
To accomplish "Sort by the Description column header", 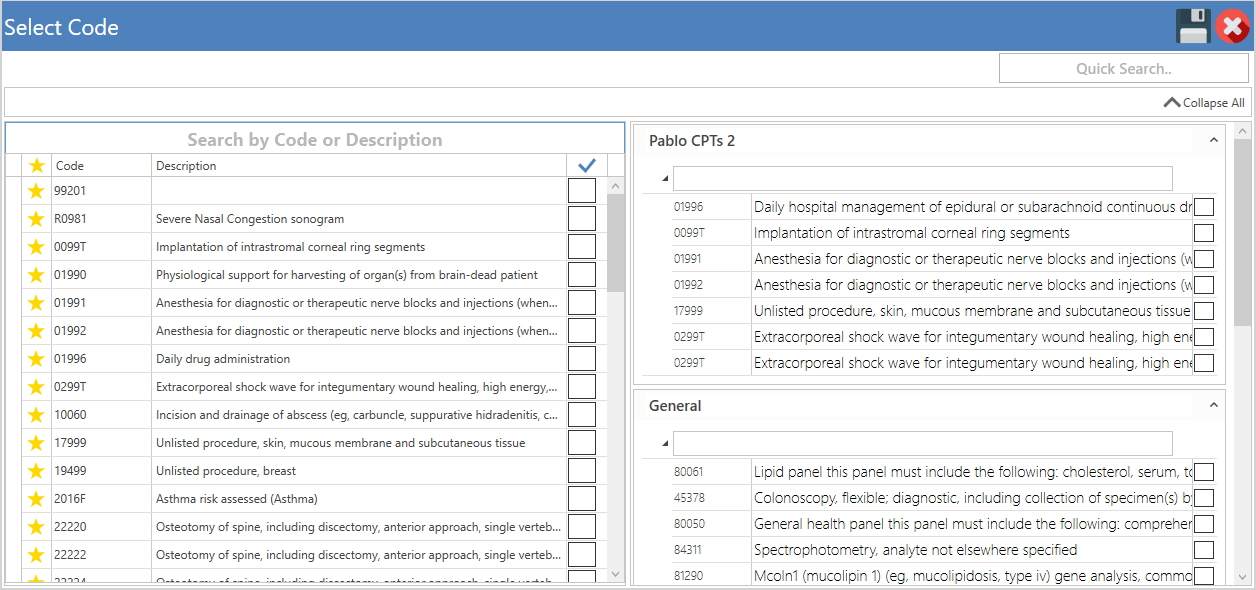I will 358,166.
